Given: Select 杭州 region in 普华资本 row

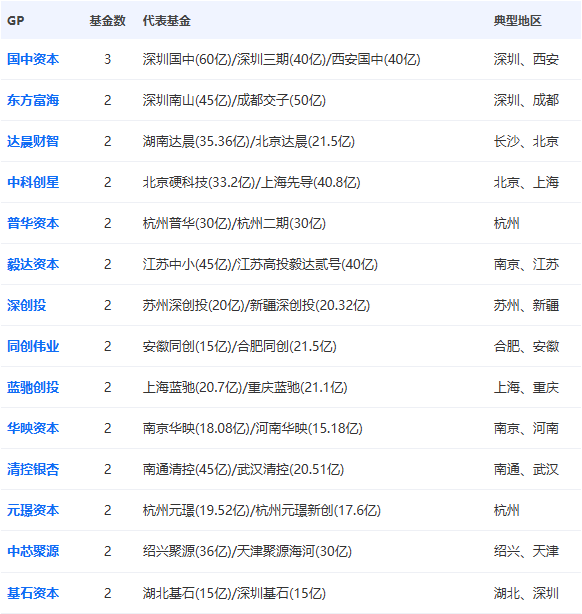Looking at the screenshot, I should pos(506,224).
